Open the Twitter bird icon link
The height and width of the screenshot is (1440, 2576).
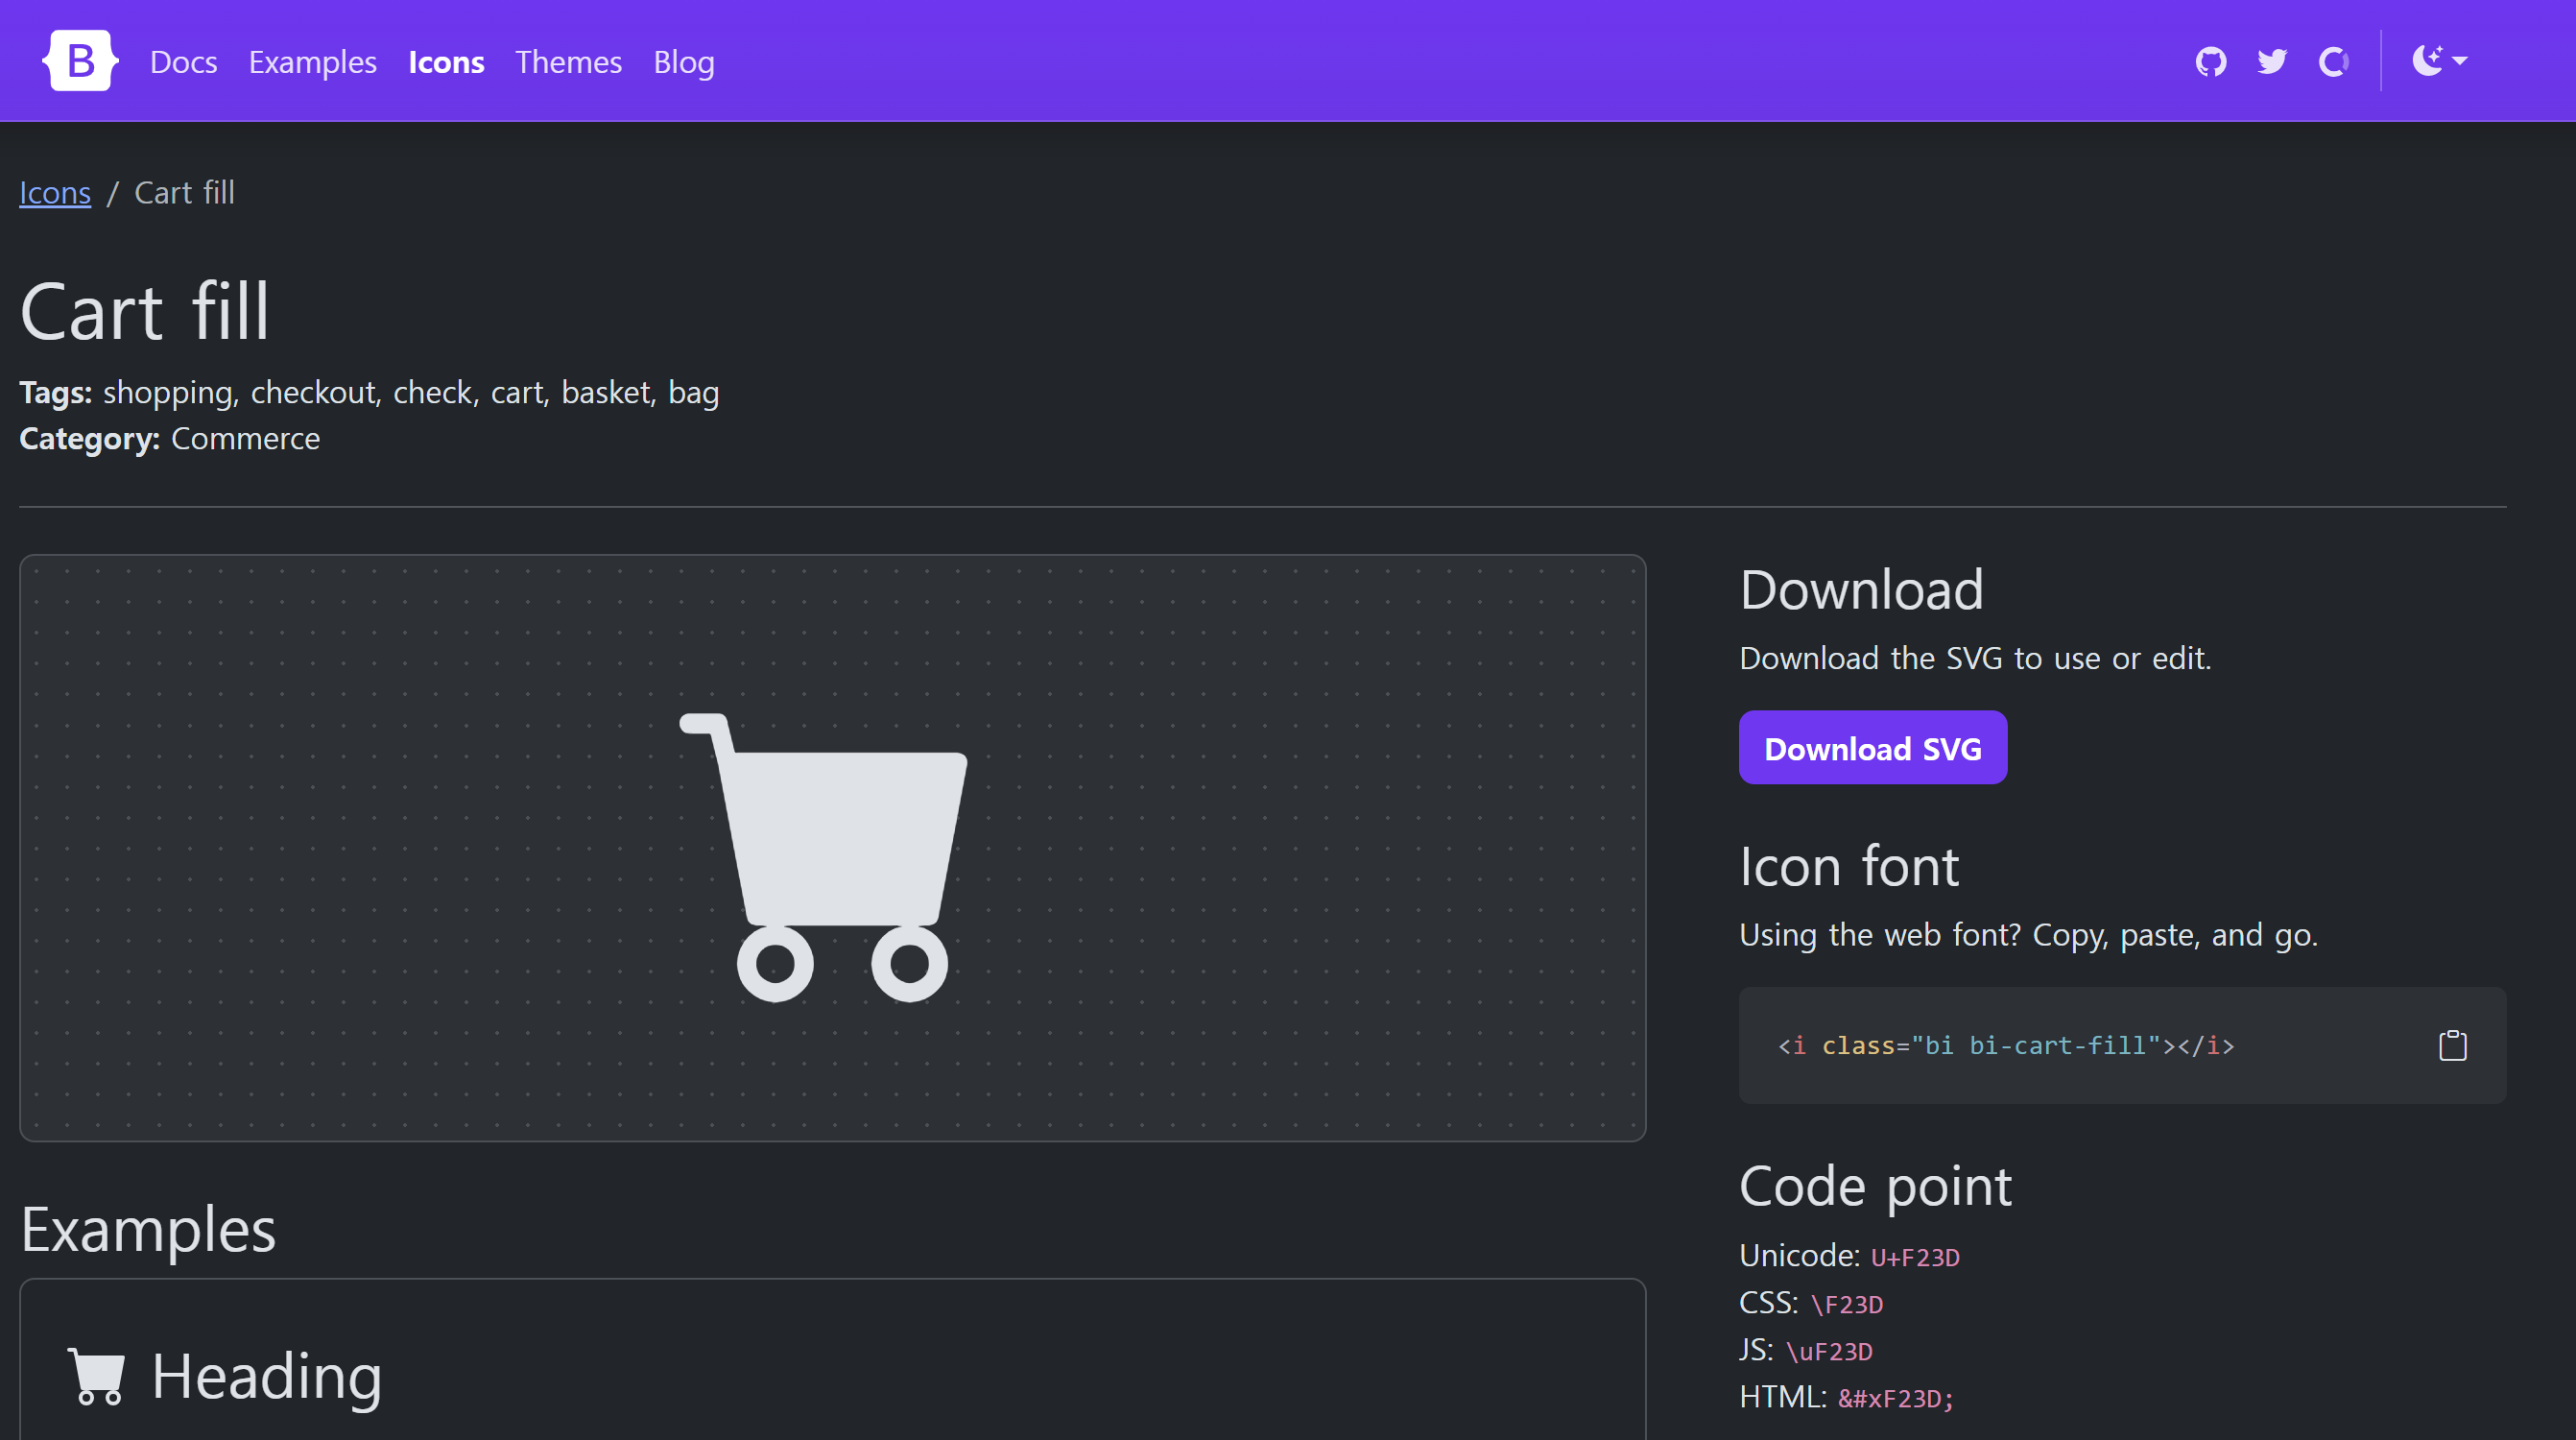click(2271, 62)
